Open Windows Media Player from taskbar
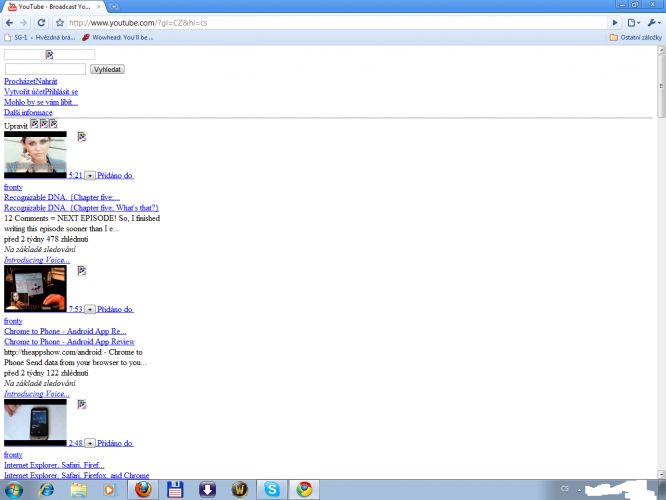Screen dimensions: 666x500 109,490
